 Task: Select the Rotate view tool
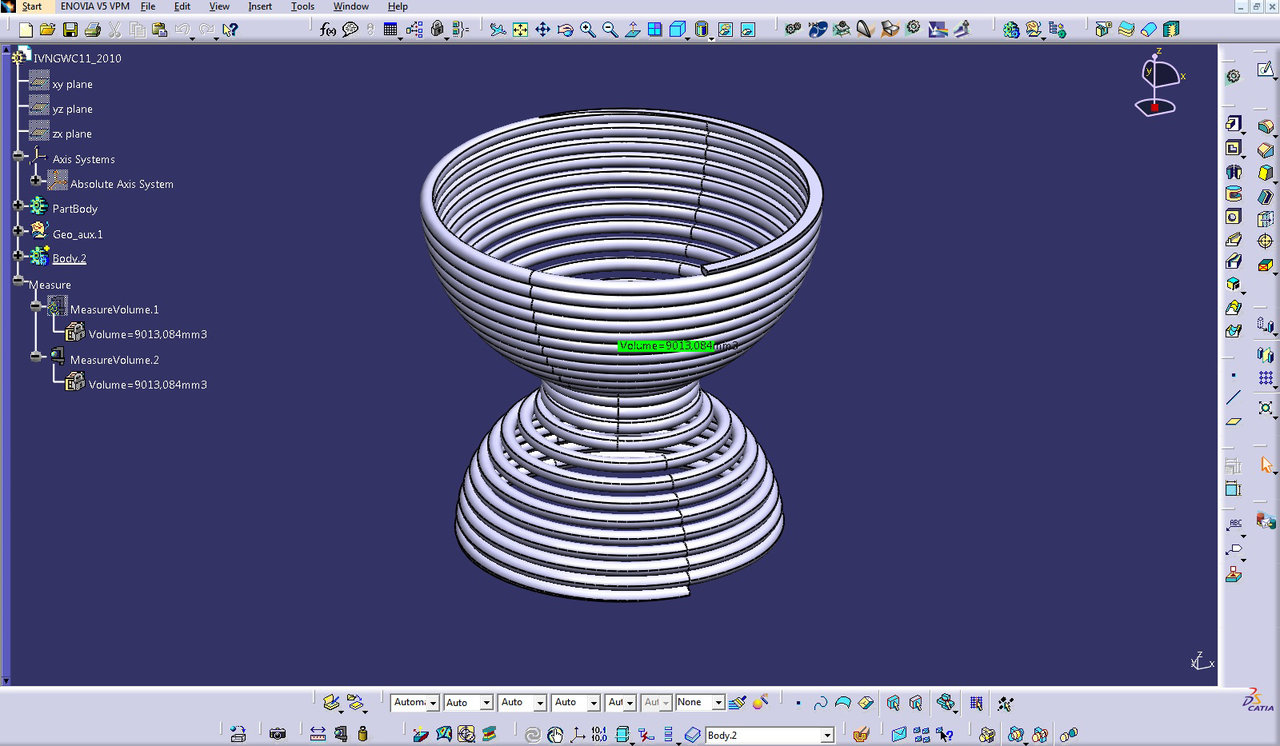[565, 30]
